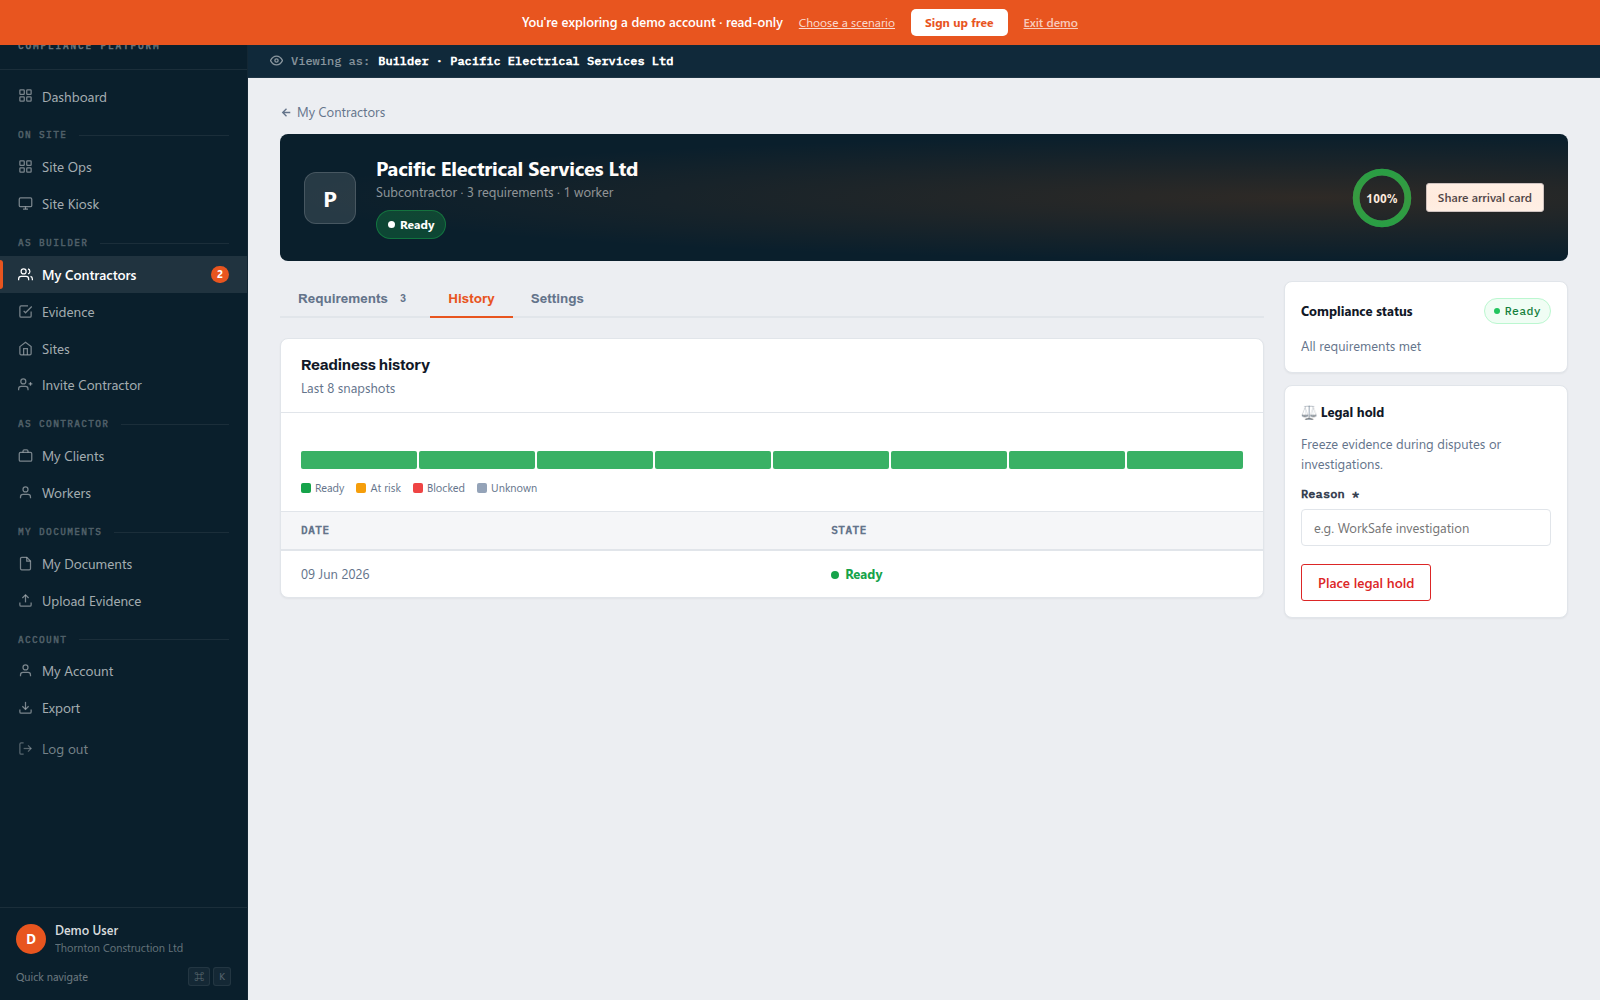Click the P company avatar tile
The width and height of the screenshot is (1600, 1000).
click(330, 198)
